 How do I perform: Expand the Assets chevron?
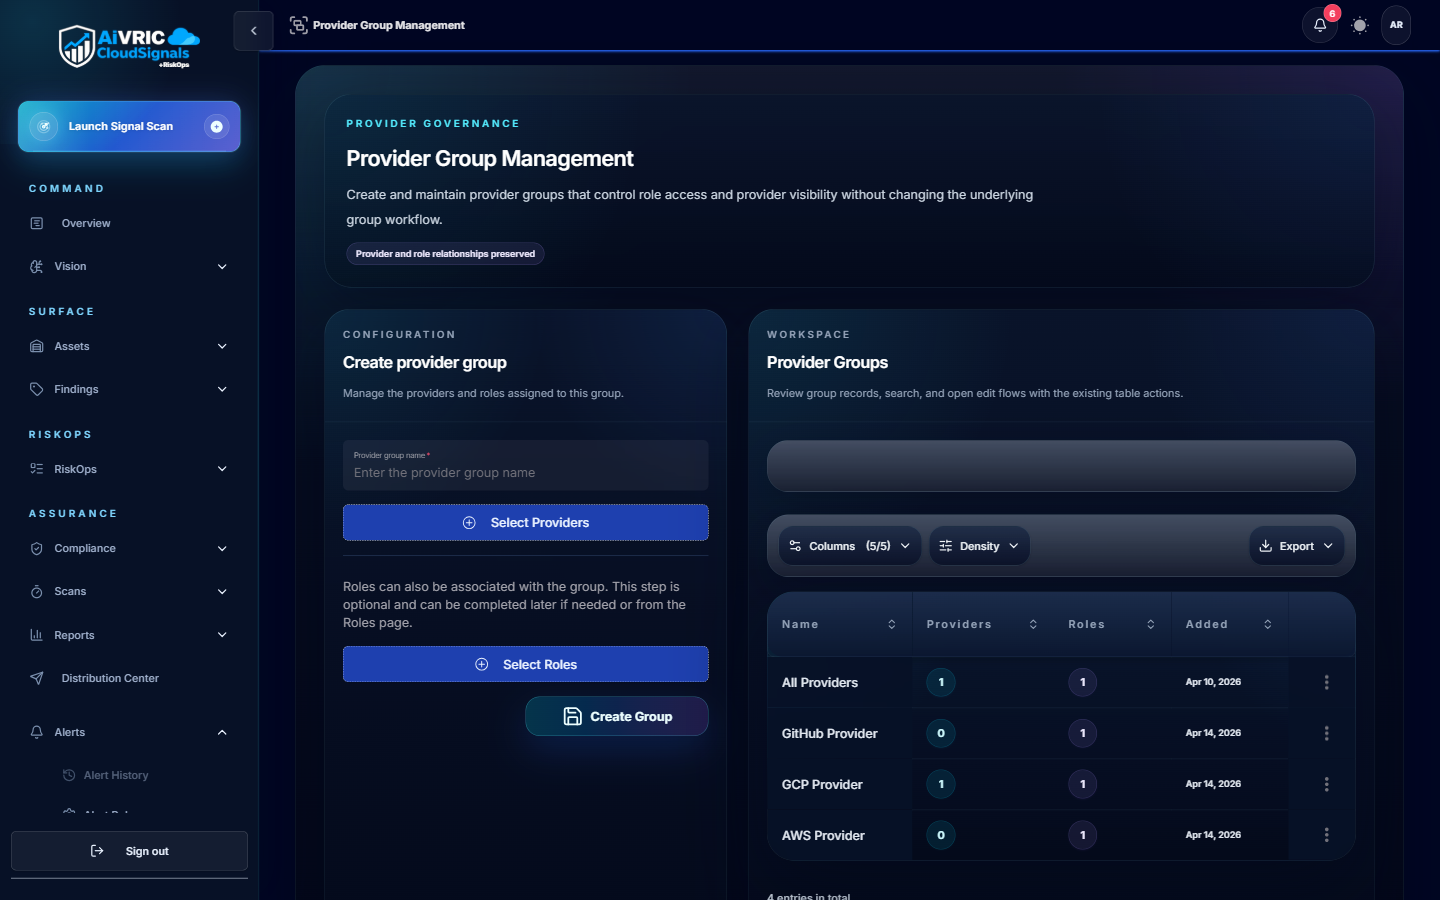click(x=222, y=346)
